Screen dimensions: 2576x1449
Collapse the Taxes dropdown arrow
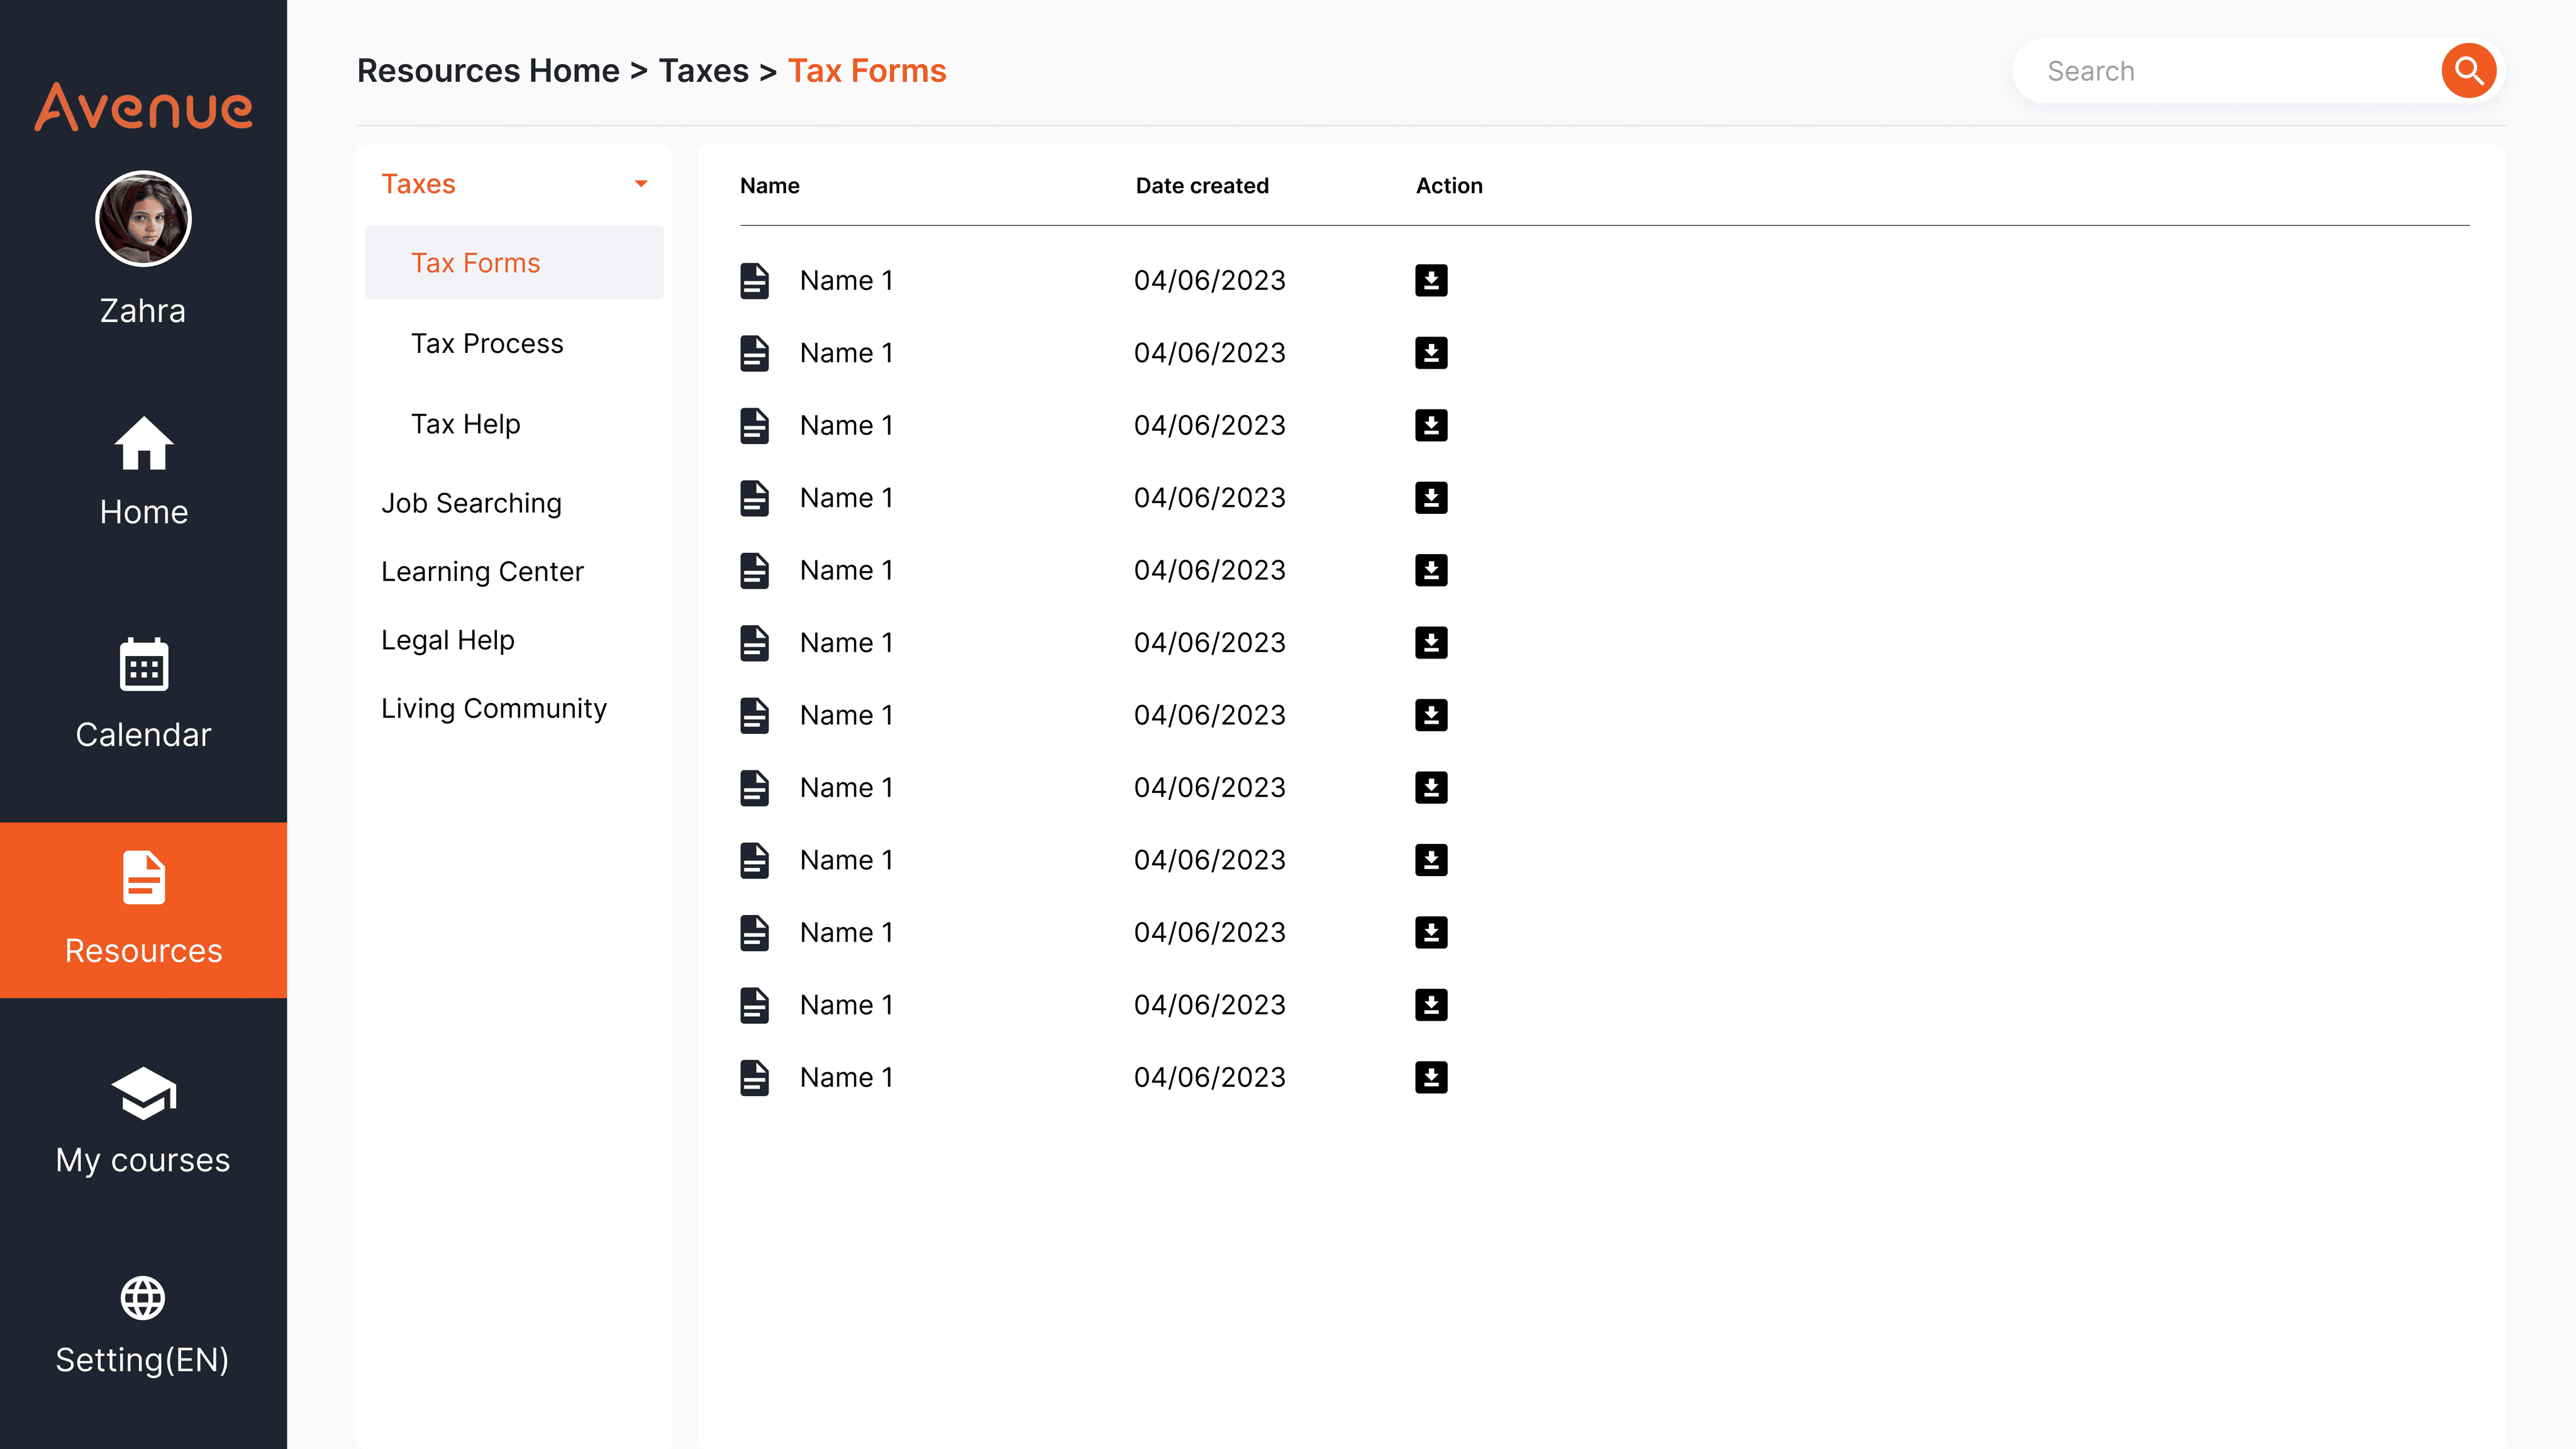click(x=641, y=184)
